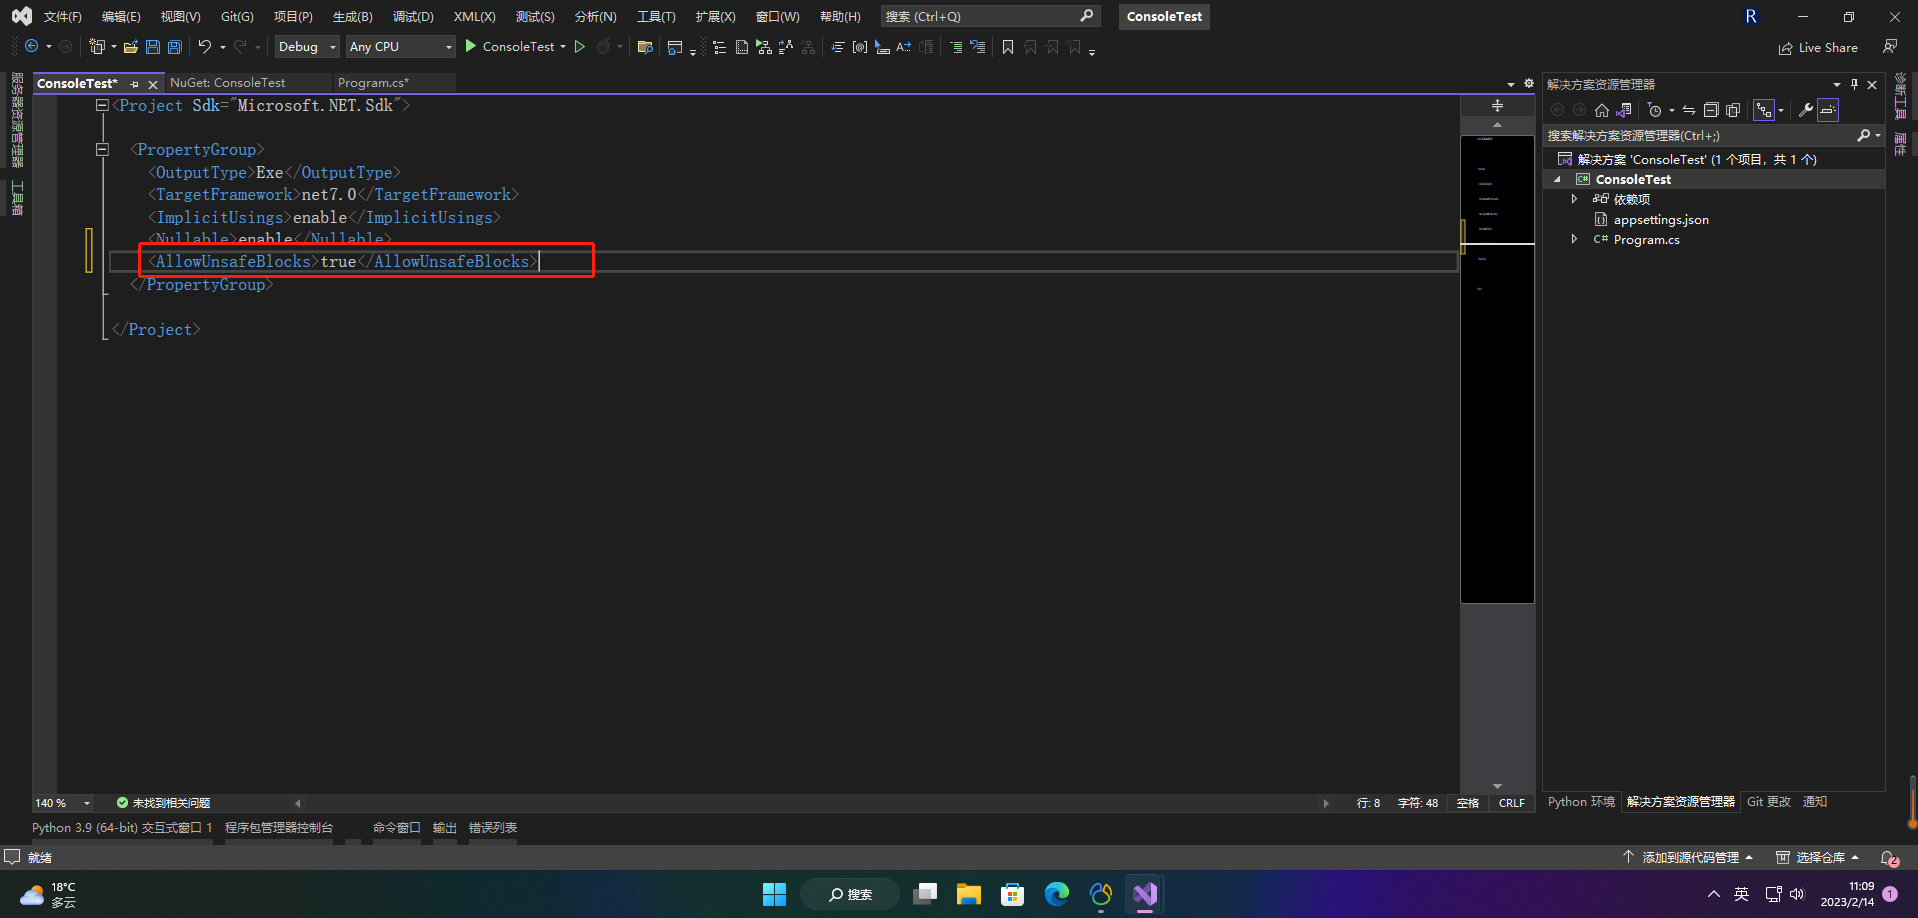Run ConsoleTest with the green play button
1918x918 pixels.
point(471,46)
